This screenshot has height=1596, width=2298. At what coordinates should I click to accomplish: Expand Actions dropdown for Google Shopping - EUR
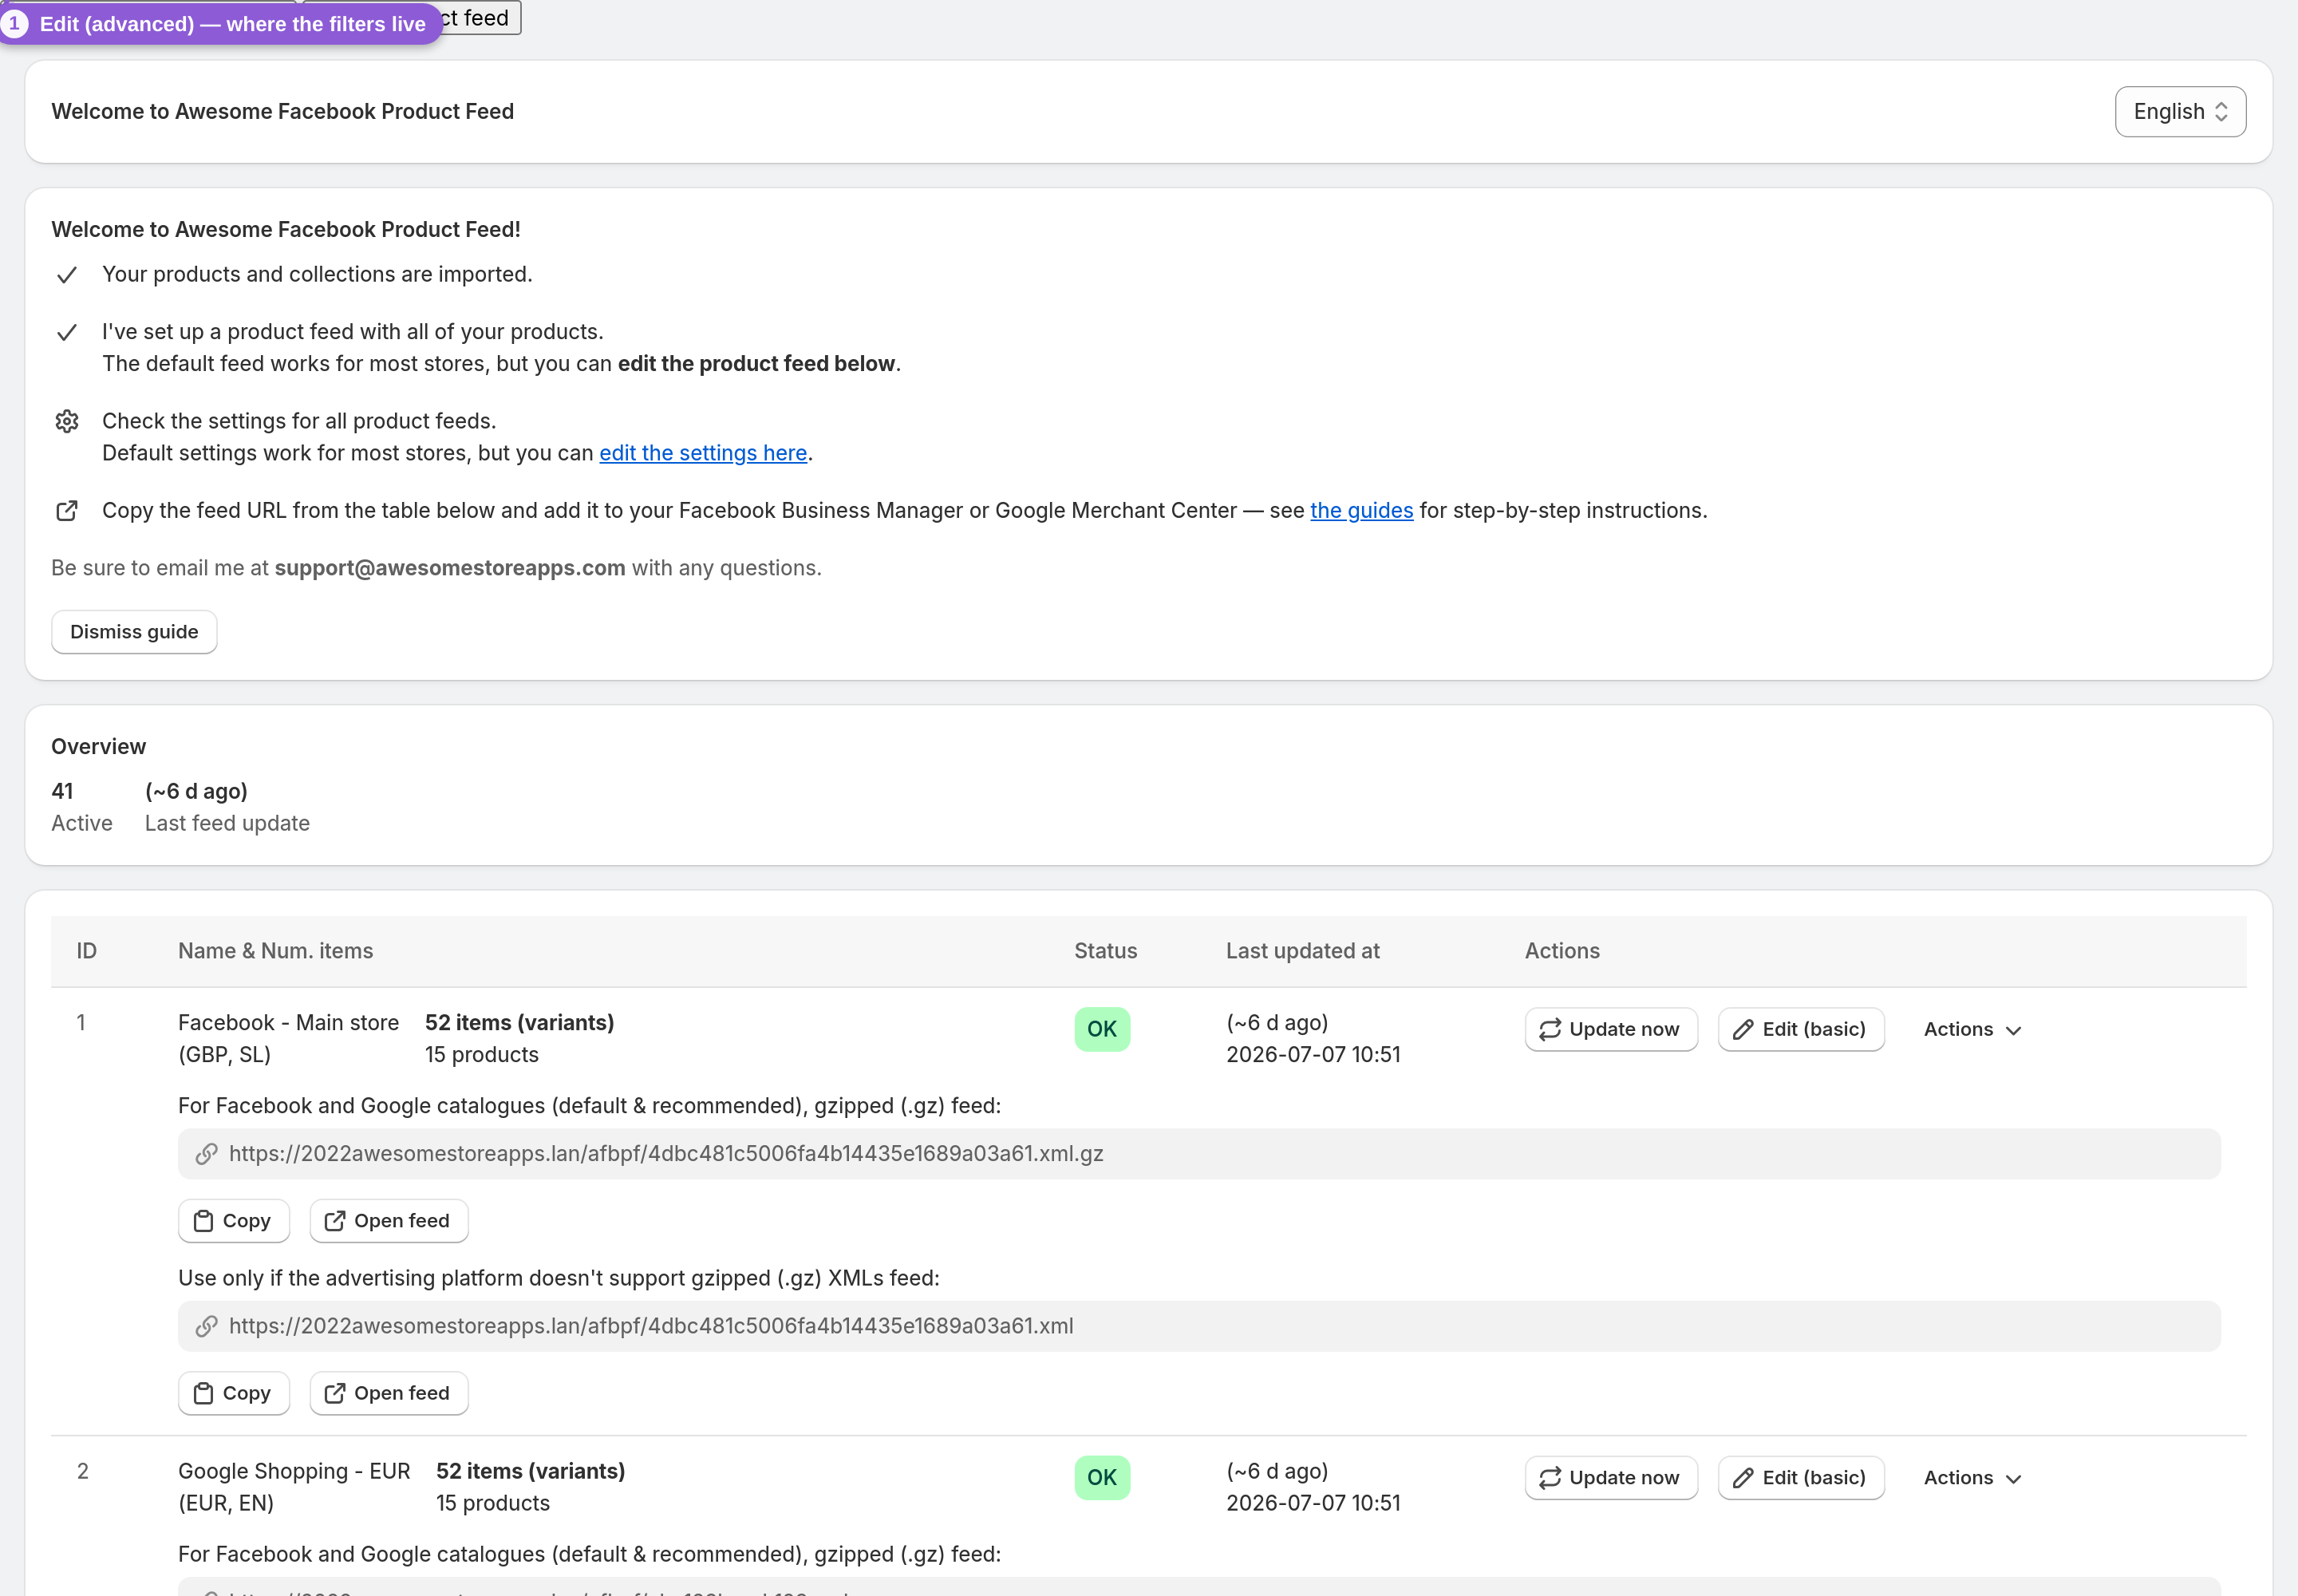(x=1972, y=1478)
